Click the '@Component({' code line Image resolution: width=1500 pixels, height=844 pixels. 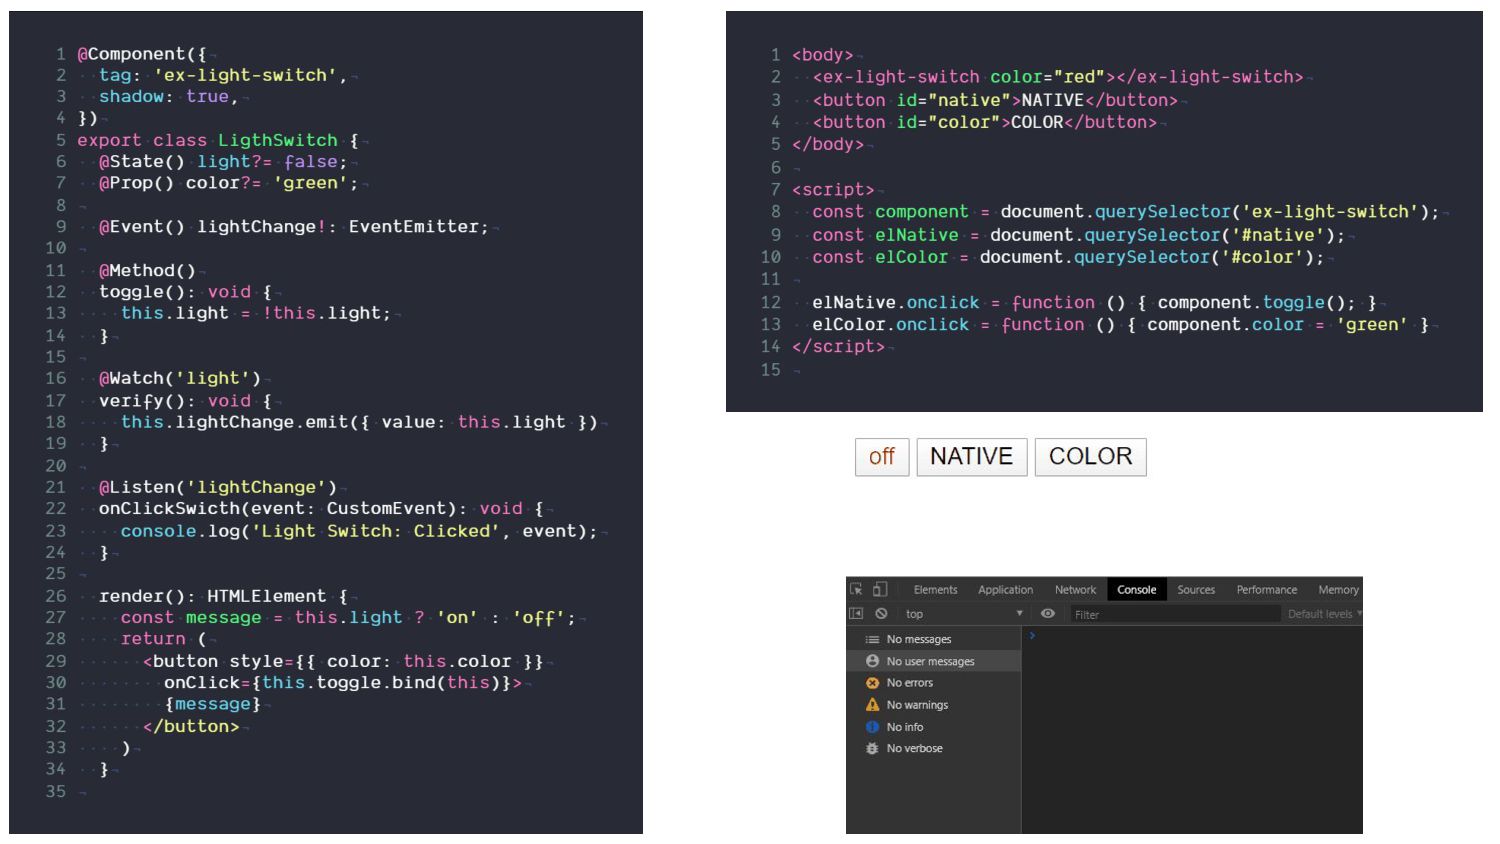pos(142,54)
